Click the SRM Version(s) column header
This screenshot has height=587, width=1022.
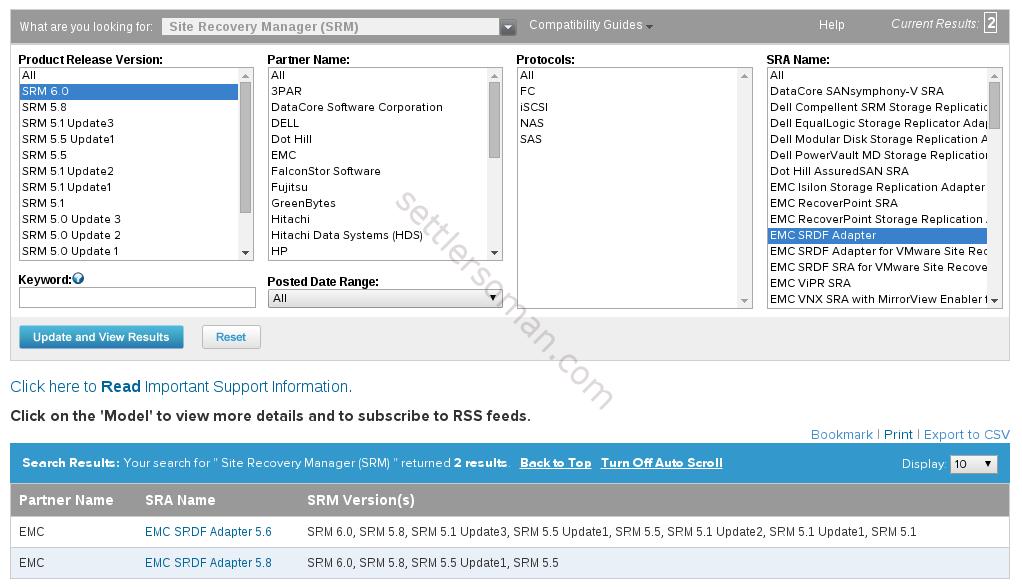pyautogui.click(x=360, y=500)
